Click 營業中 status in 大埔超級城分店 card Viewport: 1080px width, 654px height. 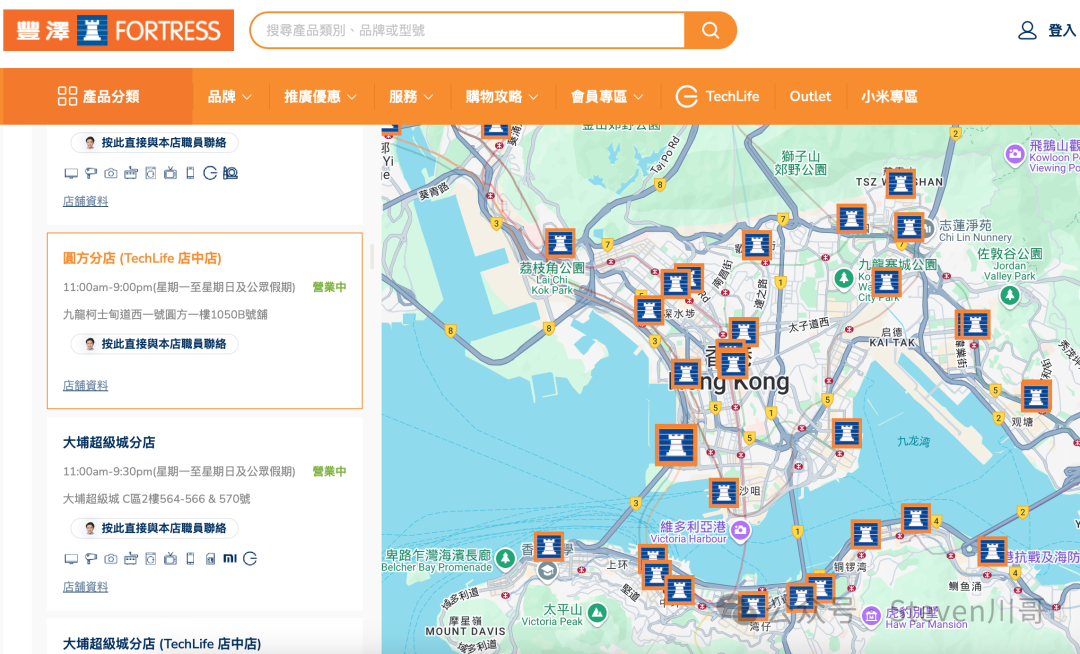[329, 472]
